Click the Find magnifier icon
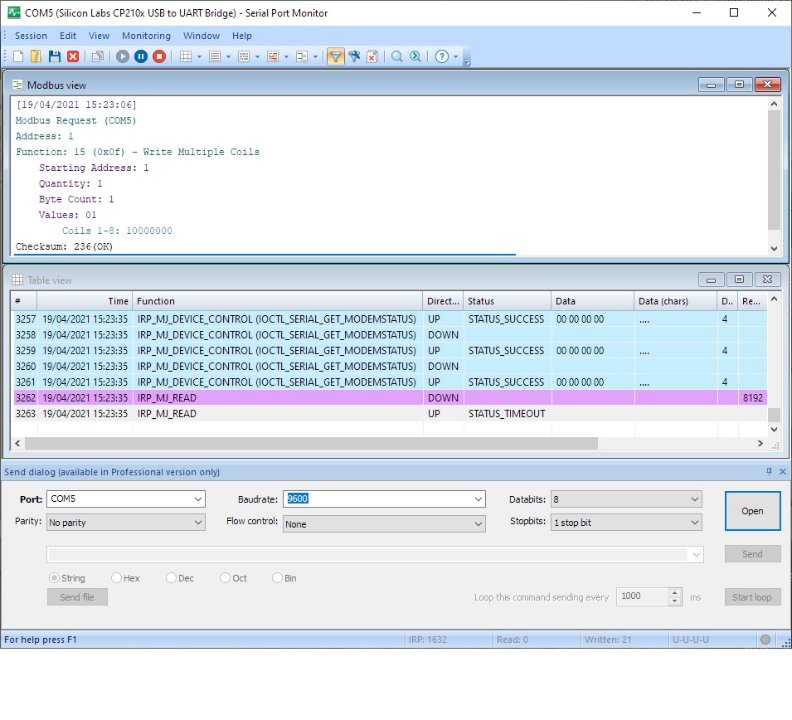Screen dimensions: 792x720 click(397, 57)
